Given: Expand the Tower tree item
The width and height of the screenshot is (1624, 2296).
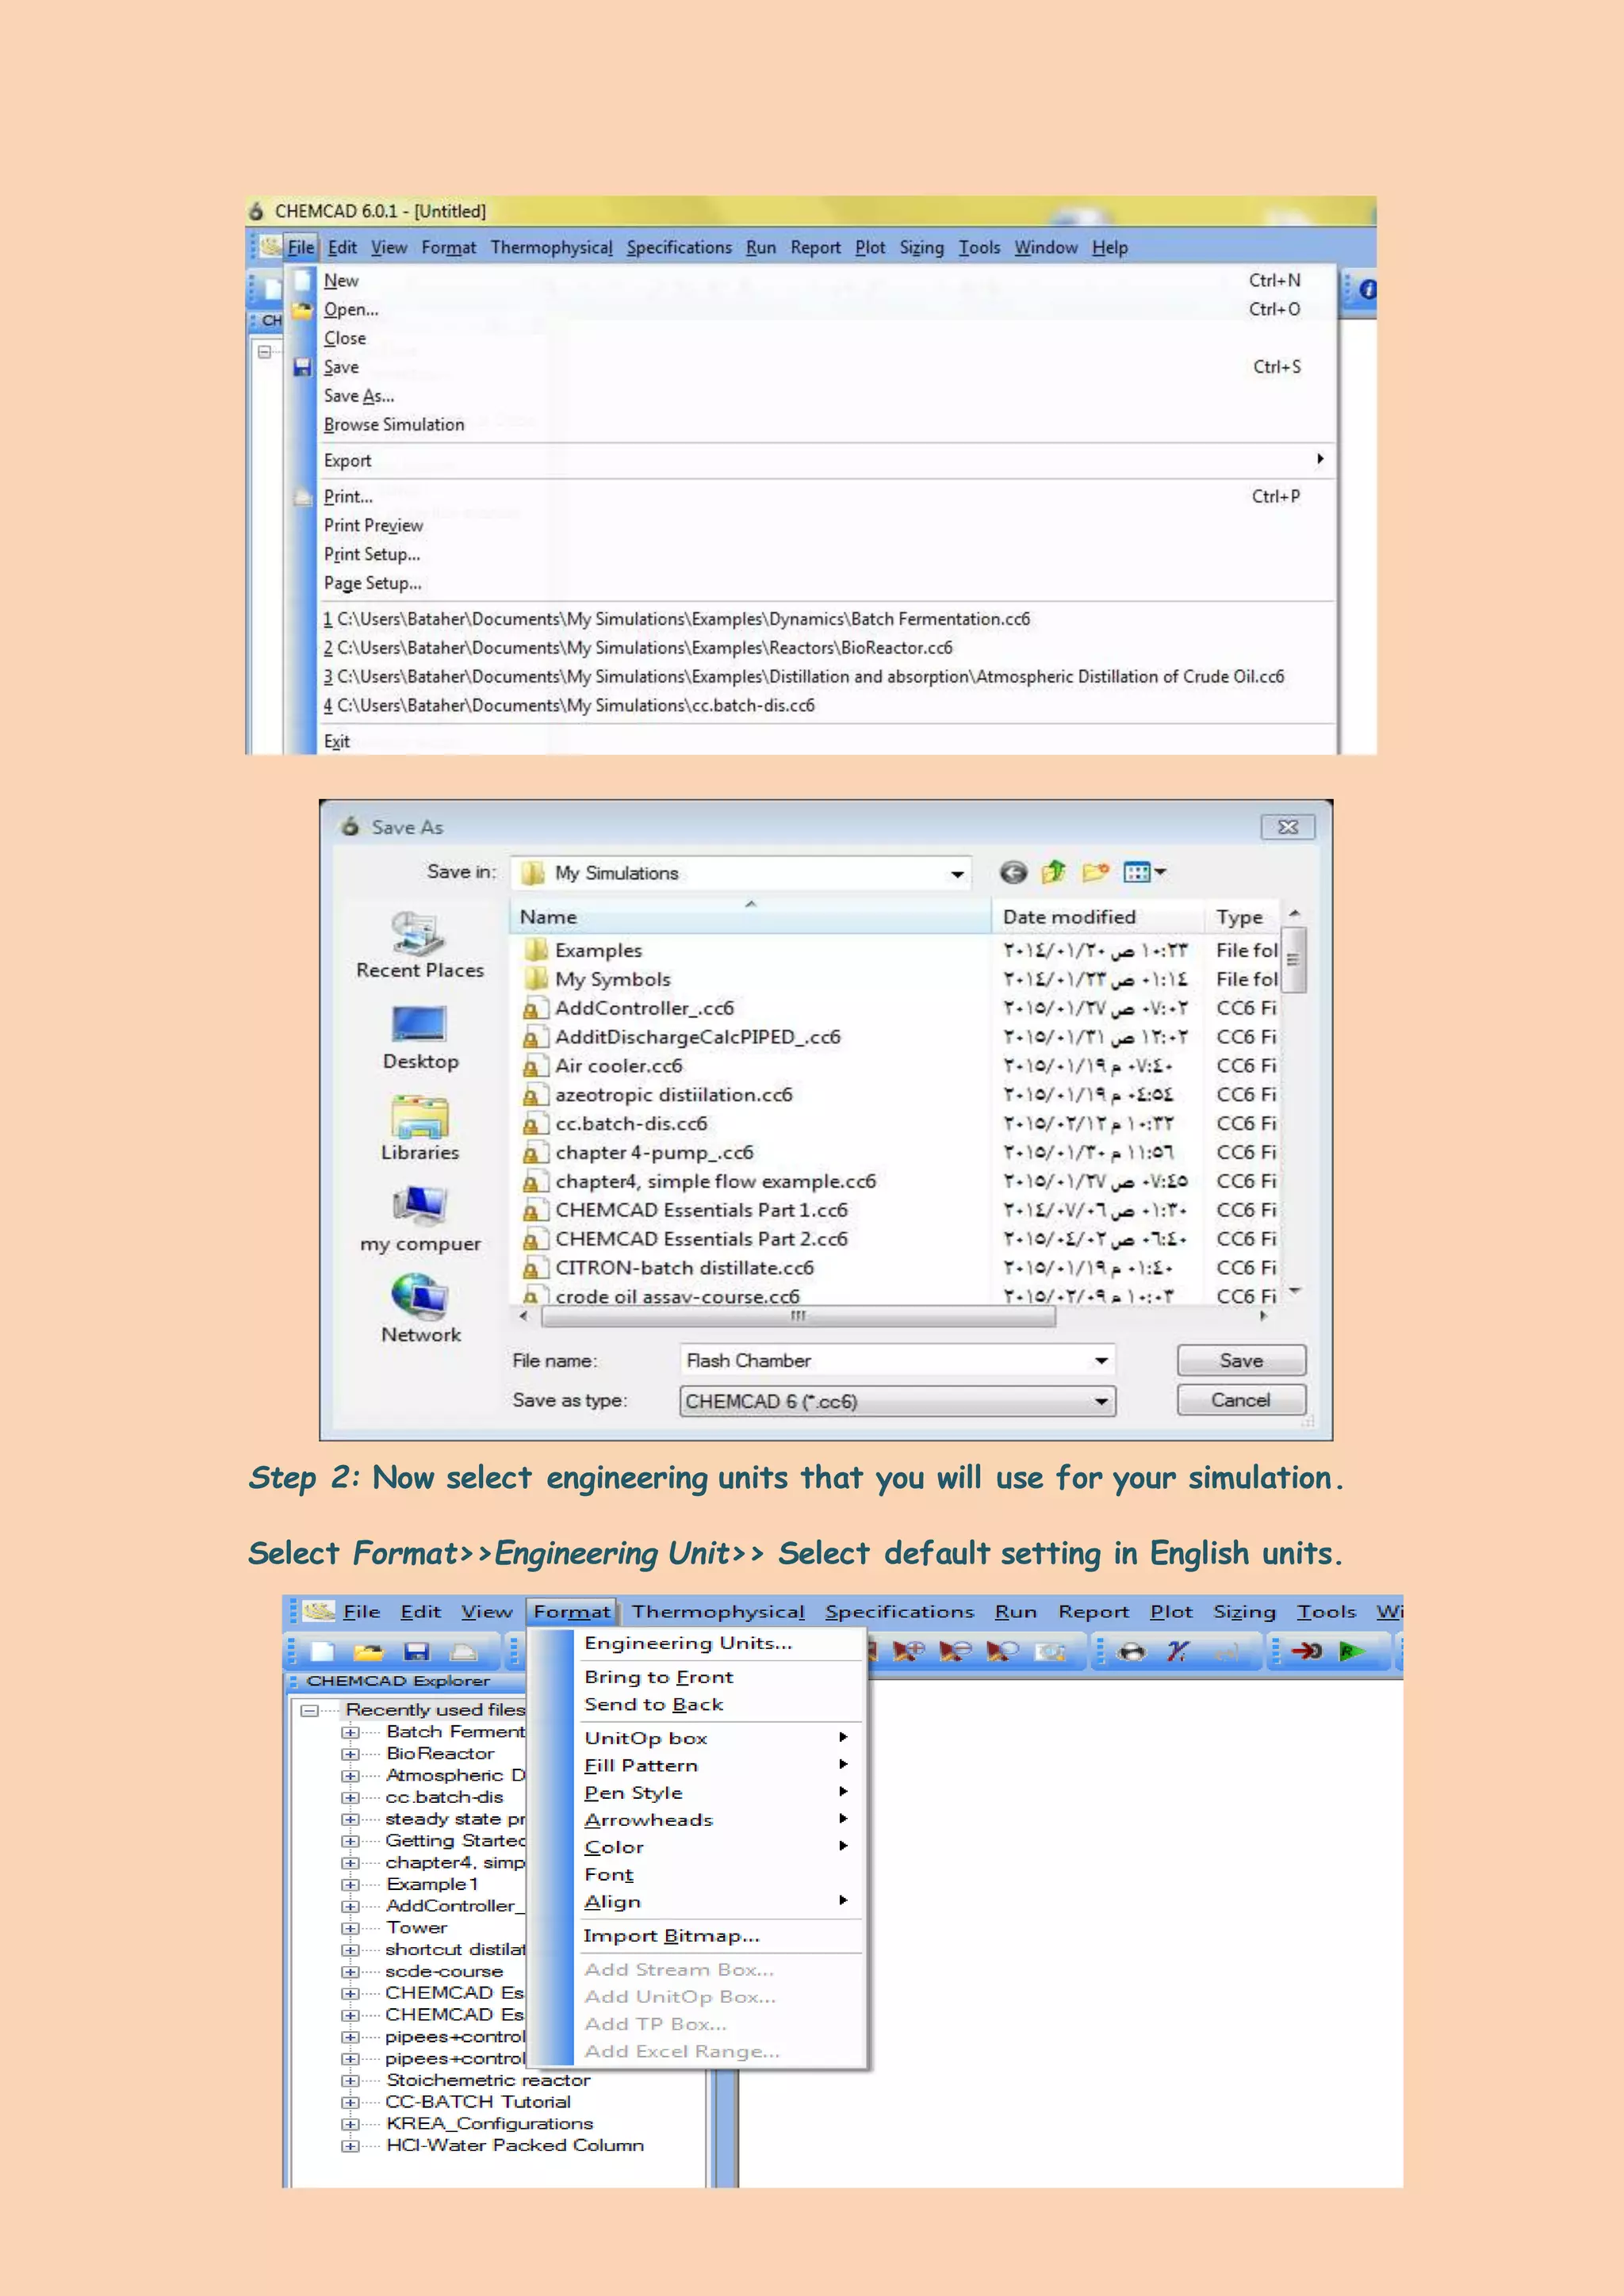Looking at the screenshot, I should coord(350,1928).
